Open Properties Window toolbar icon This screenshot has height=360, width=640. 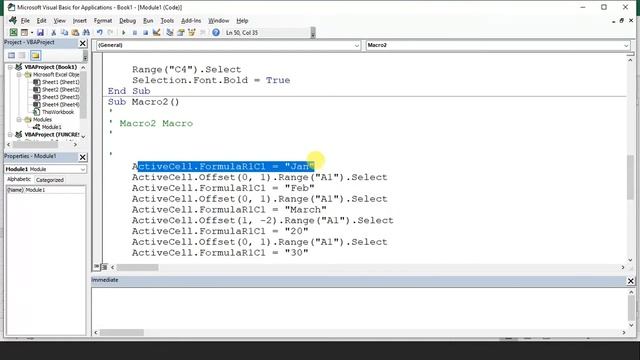[x=180, y=32]
